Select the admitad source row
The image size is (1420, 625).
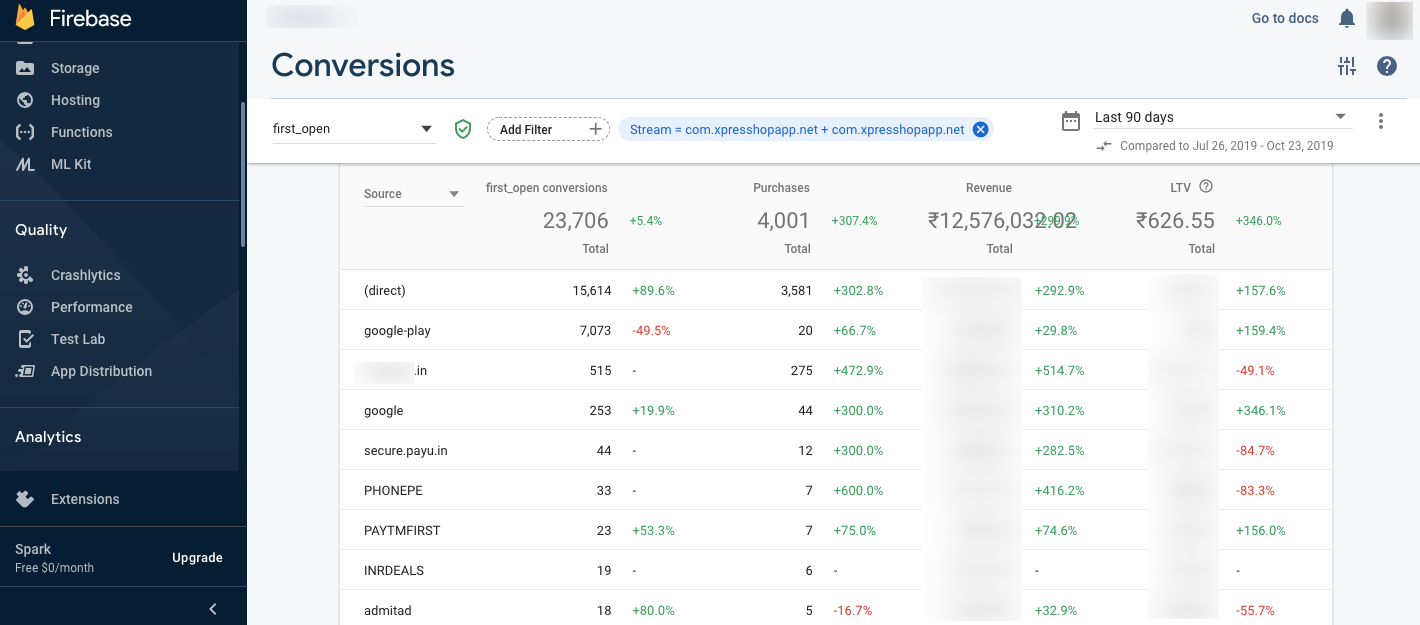click(836, 610)
